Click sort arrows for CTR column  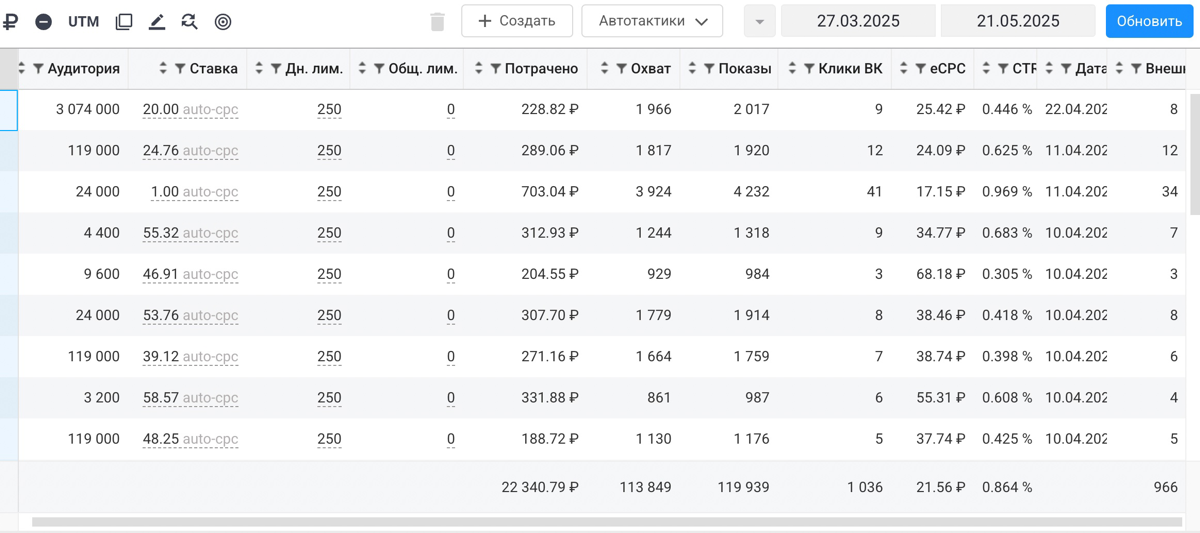click(986, 69)
